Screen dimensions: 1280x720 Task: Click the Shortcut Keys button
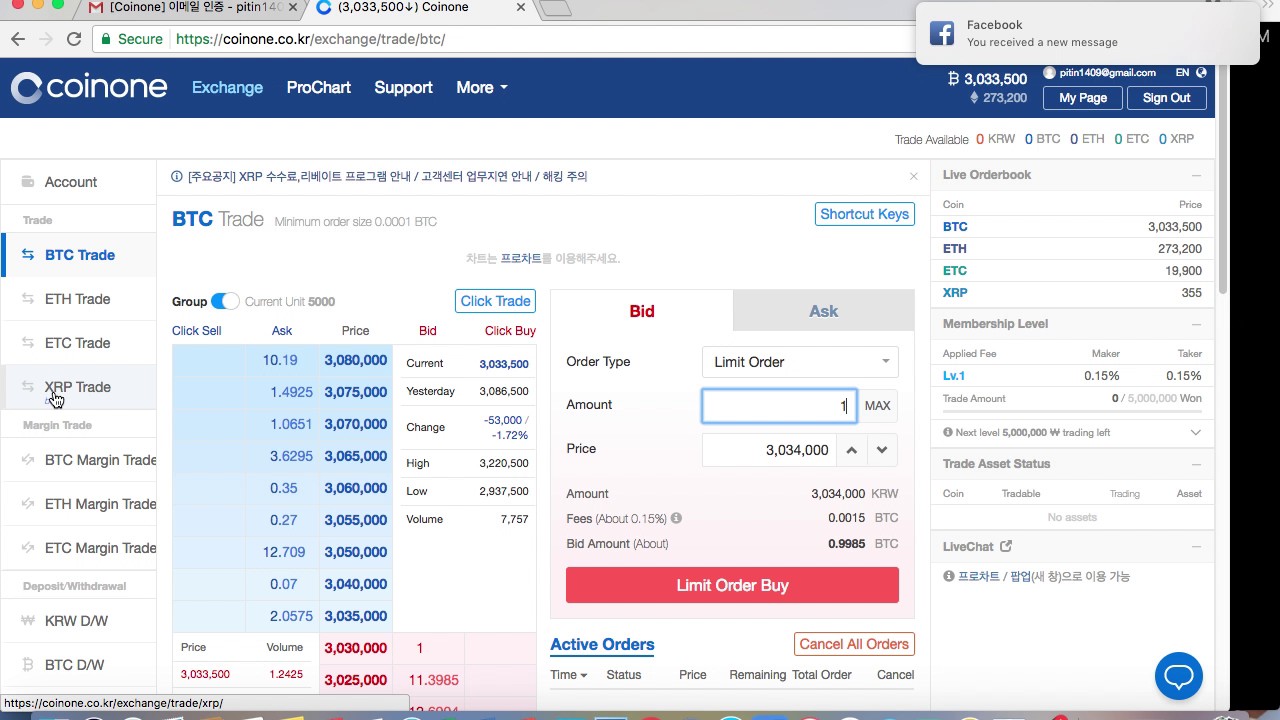[864, 214]
